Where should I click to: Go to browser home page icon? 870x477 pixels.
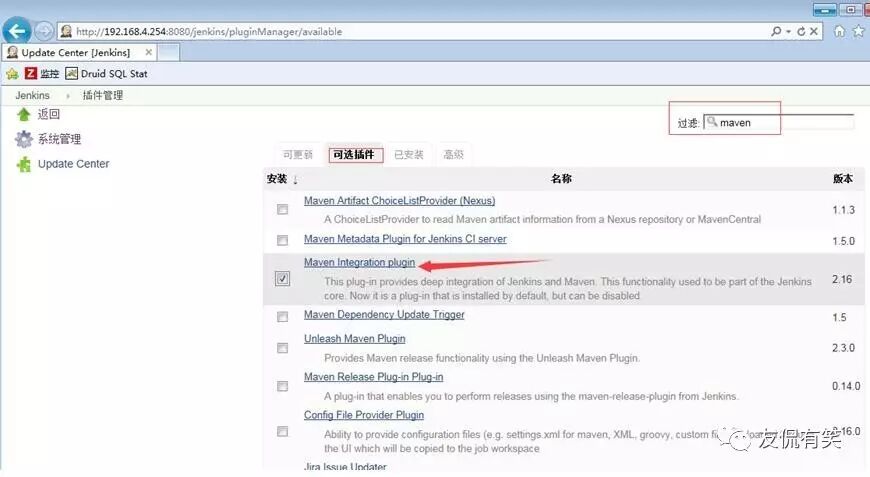(x=839, y=31)
